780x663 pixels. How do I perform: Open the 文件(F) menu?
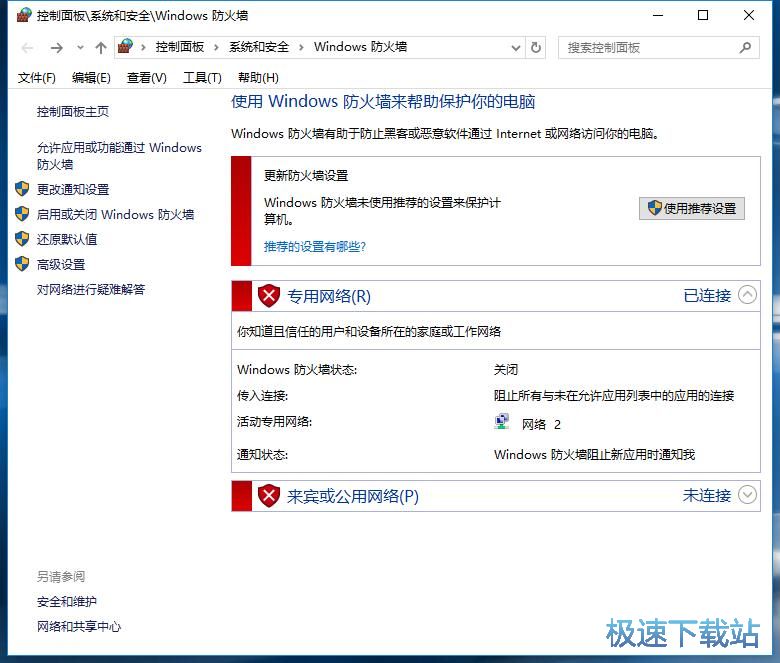click(36, 78)
